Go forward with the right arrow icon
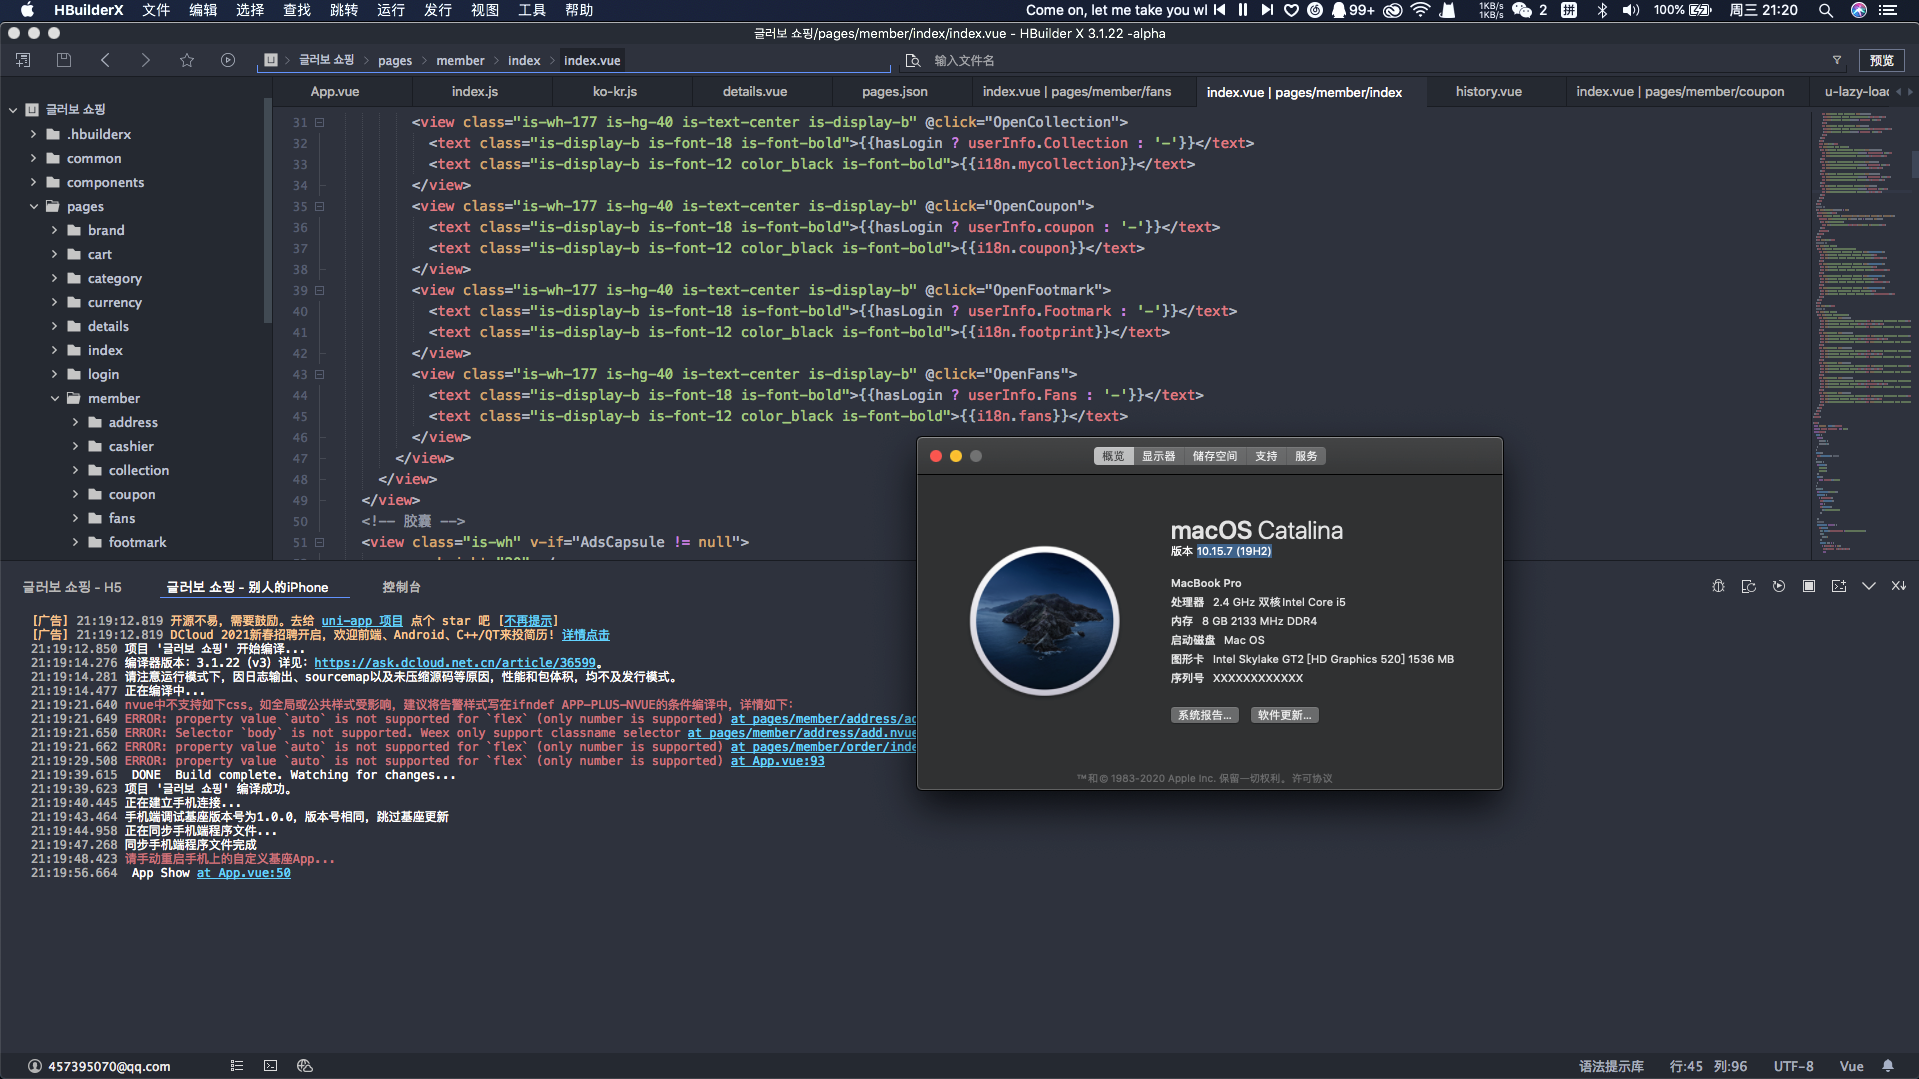This screenshot has height=1079, width=1919. pos(146,60)
